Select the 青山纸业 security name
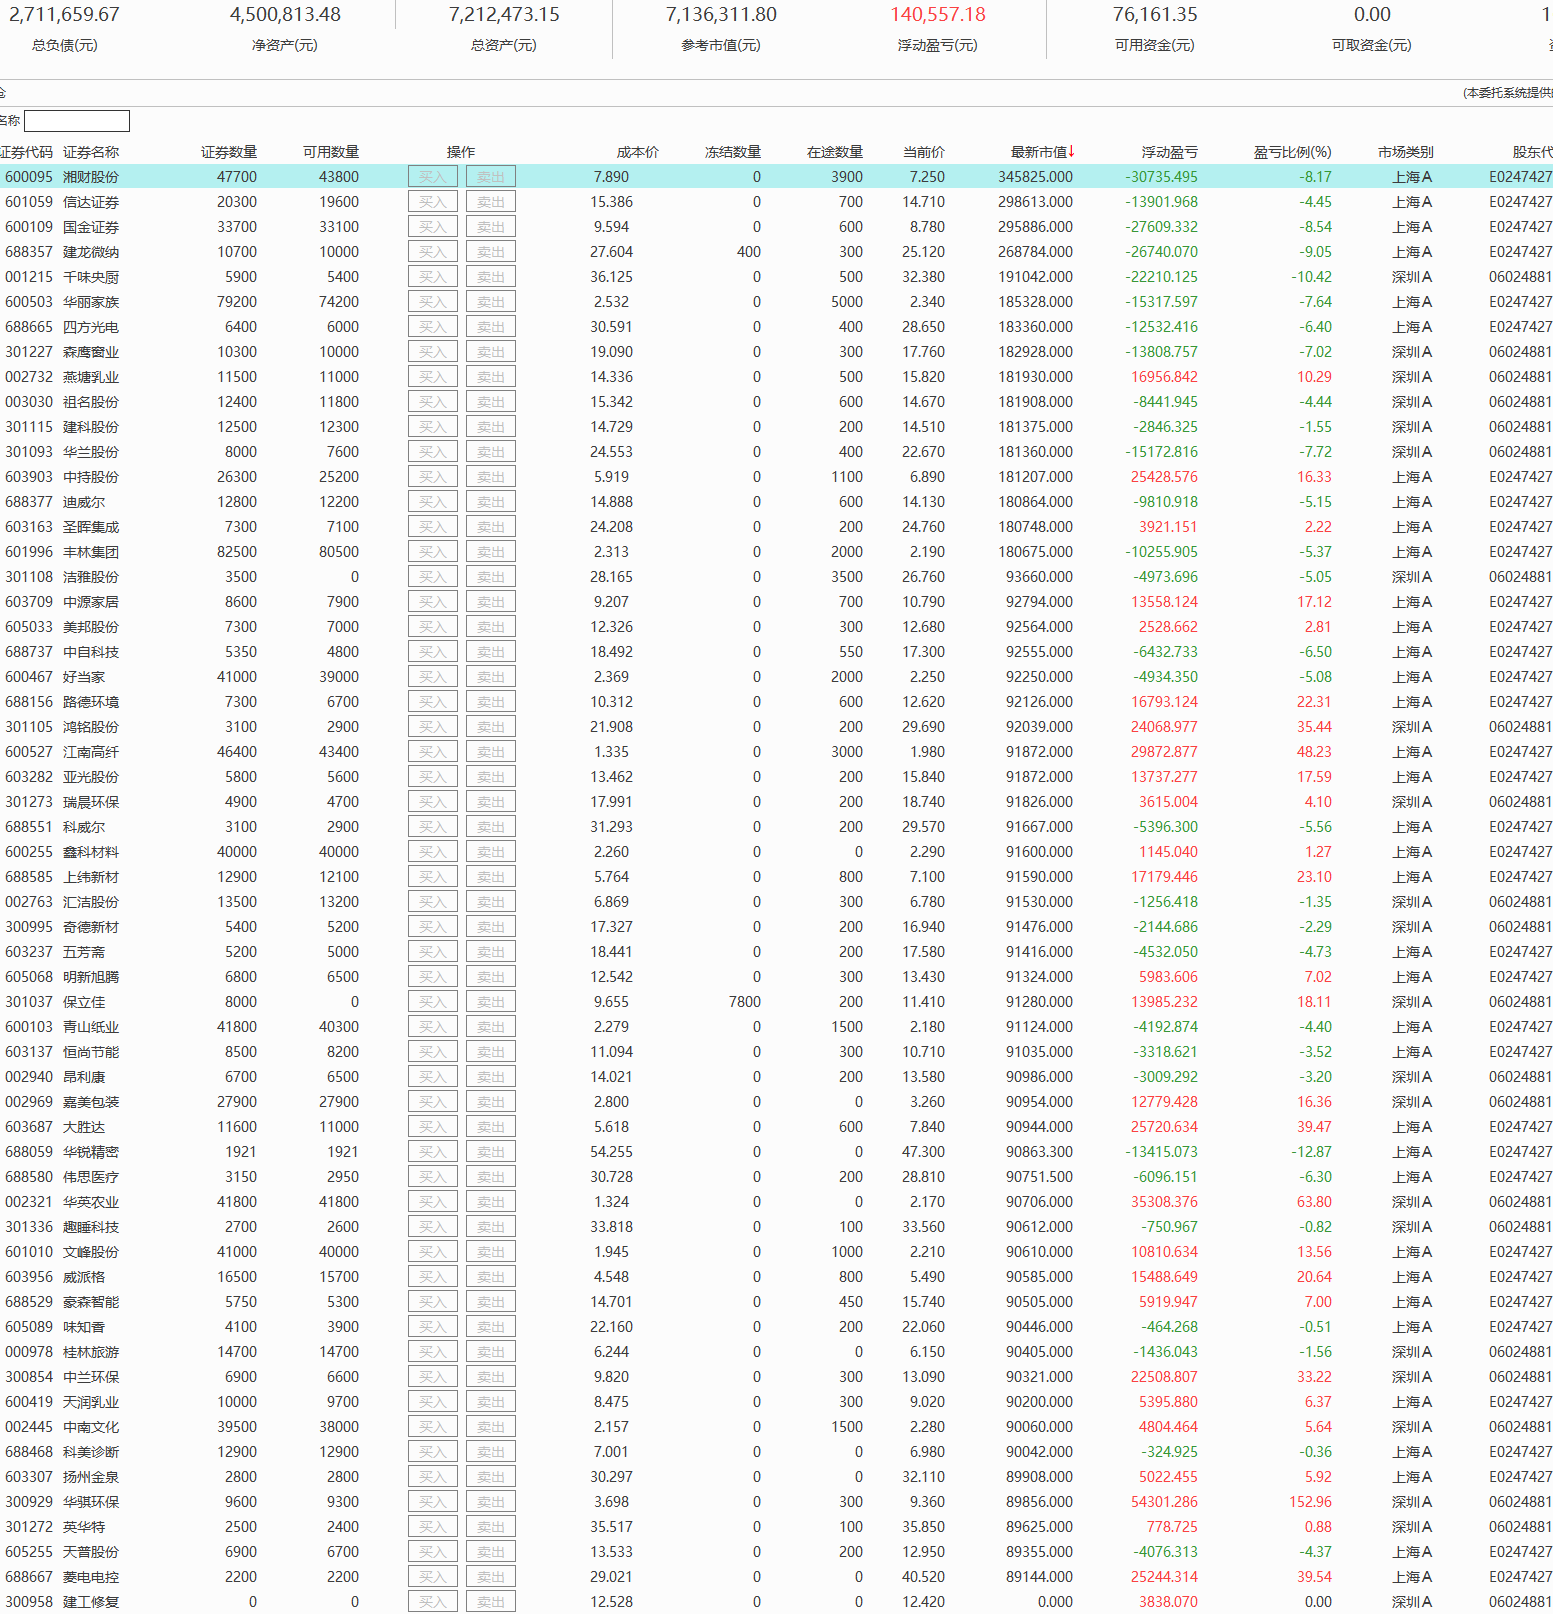This screenshot has height=1614, width=1553. tap(91, 1027)
